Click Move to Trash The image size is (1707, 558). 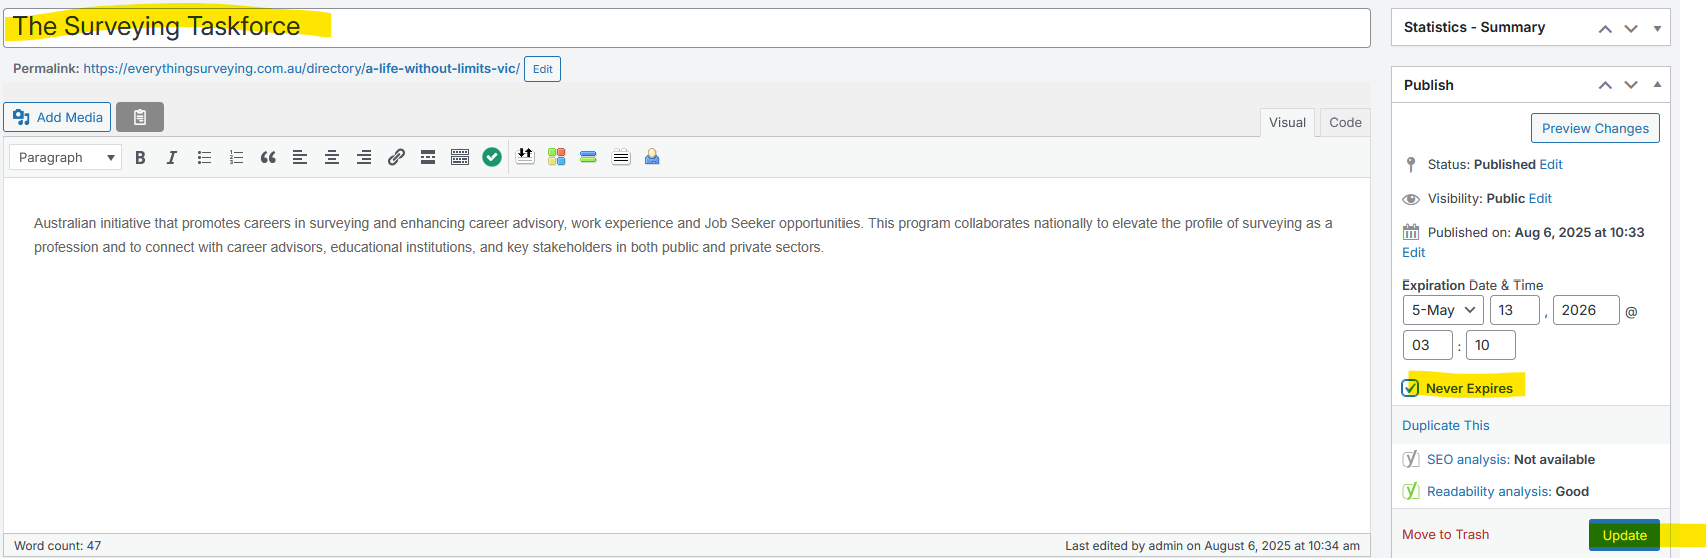(x=1445, y=534)
